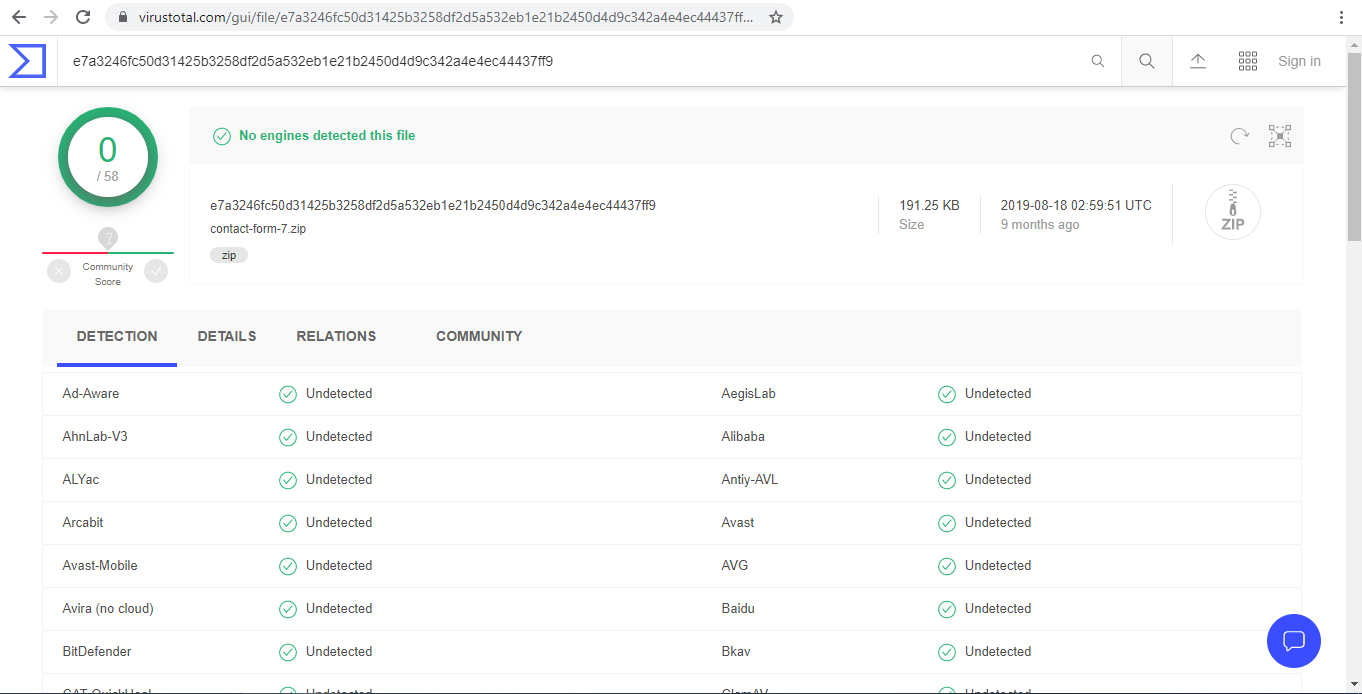Click the browser forward arrow
Image resolution: width=1362 pixels, height=694 pixels.
tap(51, 17)
